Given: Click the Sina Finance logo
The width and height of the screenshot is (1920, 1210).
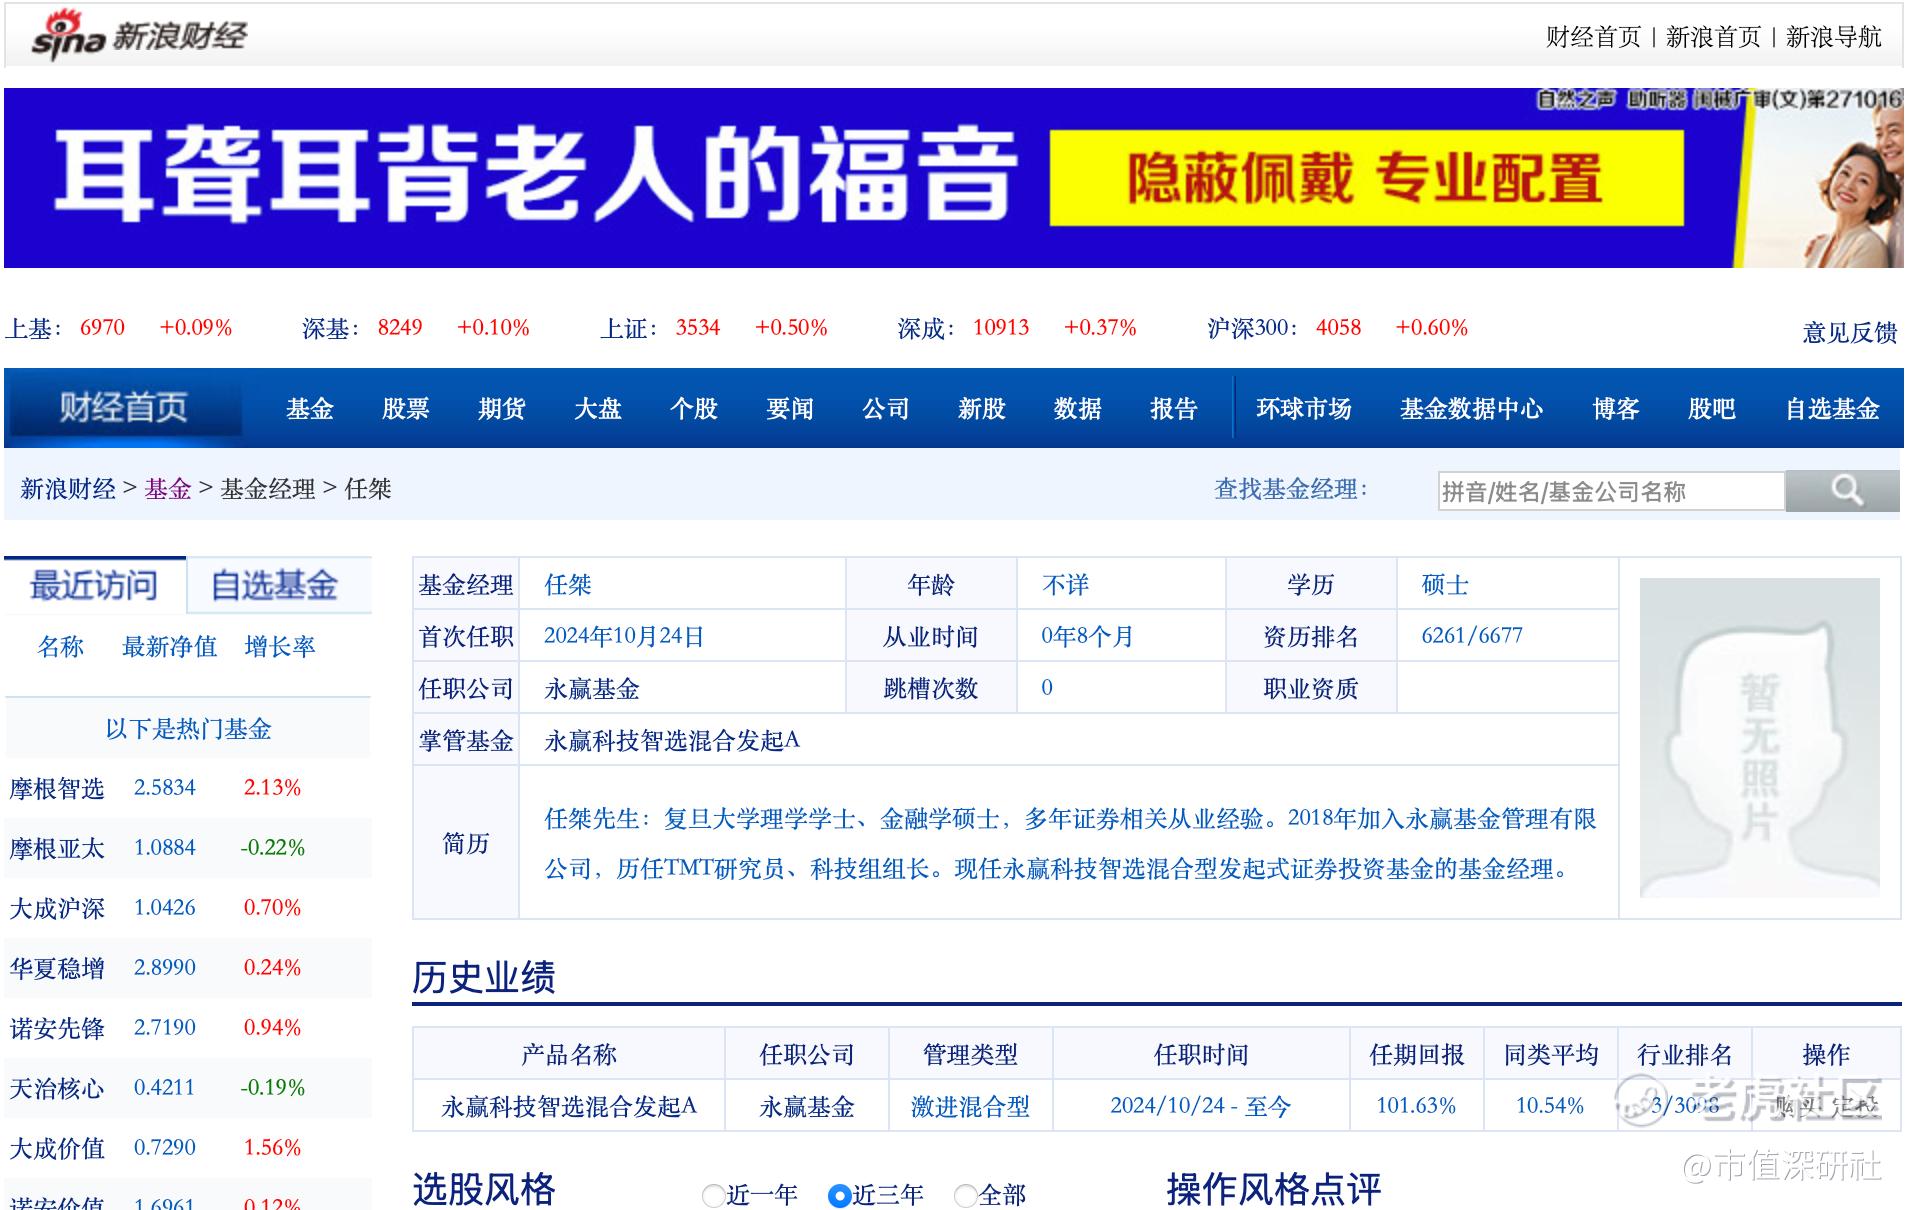Looking at the screenshot, I should [x=139, y=35].
